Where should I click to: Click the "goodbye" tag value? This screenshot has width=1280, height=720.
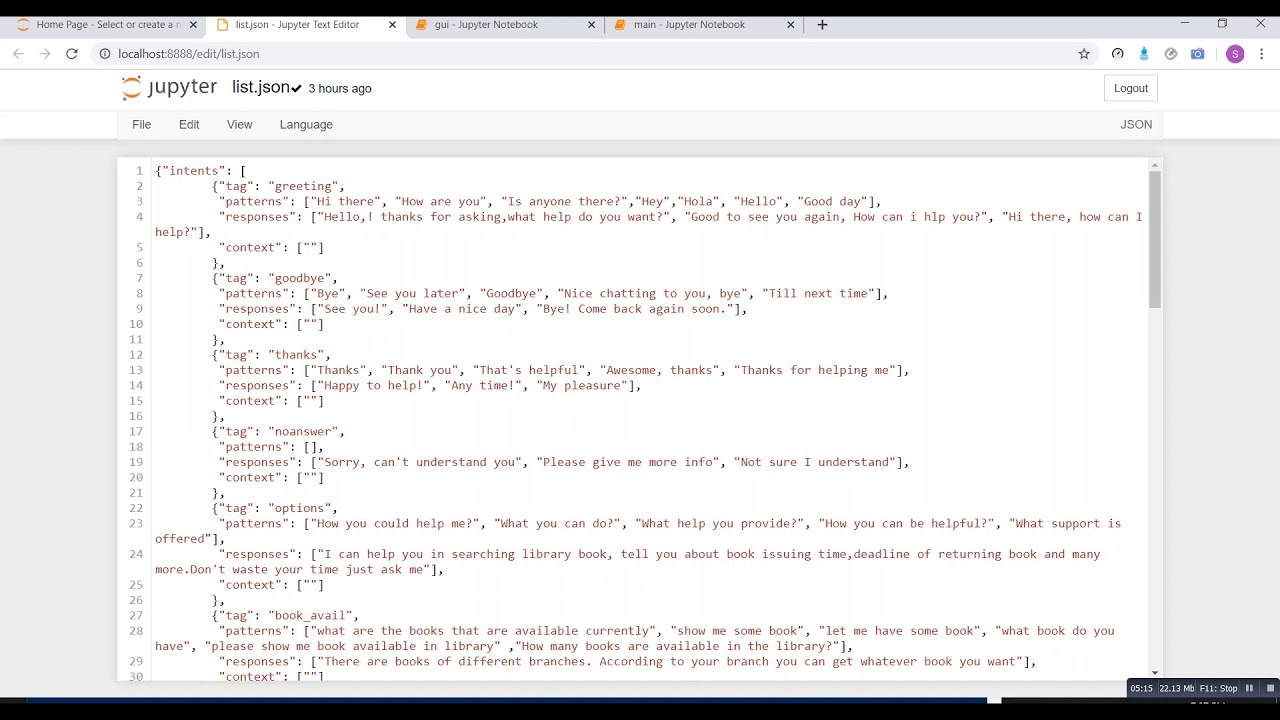299,278
